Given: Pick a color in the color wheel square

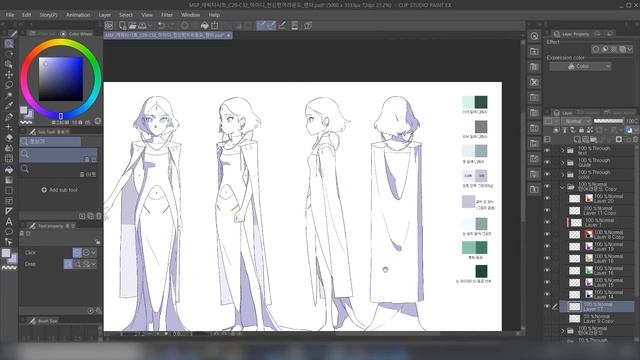Looking at the screenshot, I should click(61, 79).
